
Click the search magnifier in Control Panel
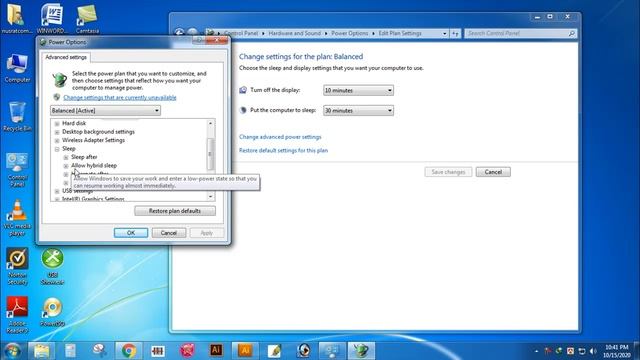[571, 33]
